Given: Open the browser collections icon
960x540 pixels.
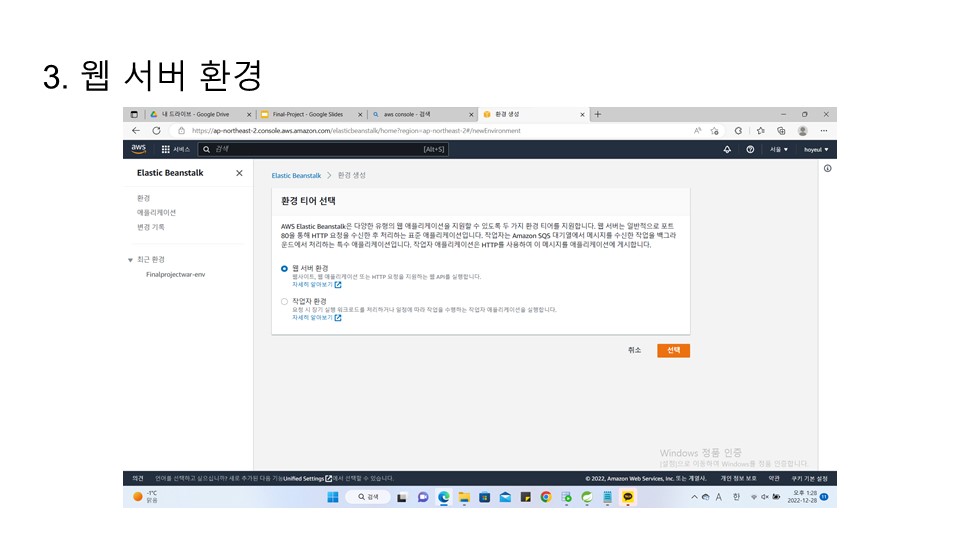Looking at the screenshot, I should [781, 130].
